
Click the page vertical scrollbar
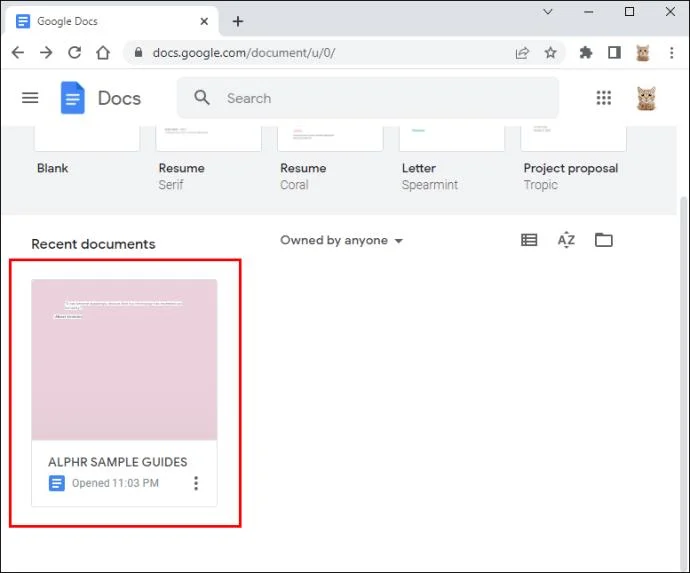(x=683, y=383)
